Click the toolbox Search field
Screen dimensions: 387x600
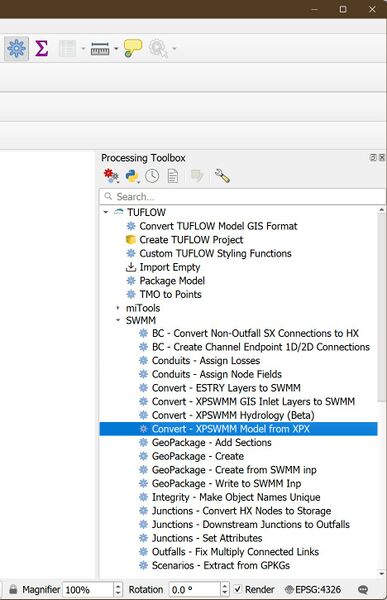tap(242, 197)
